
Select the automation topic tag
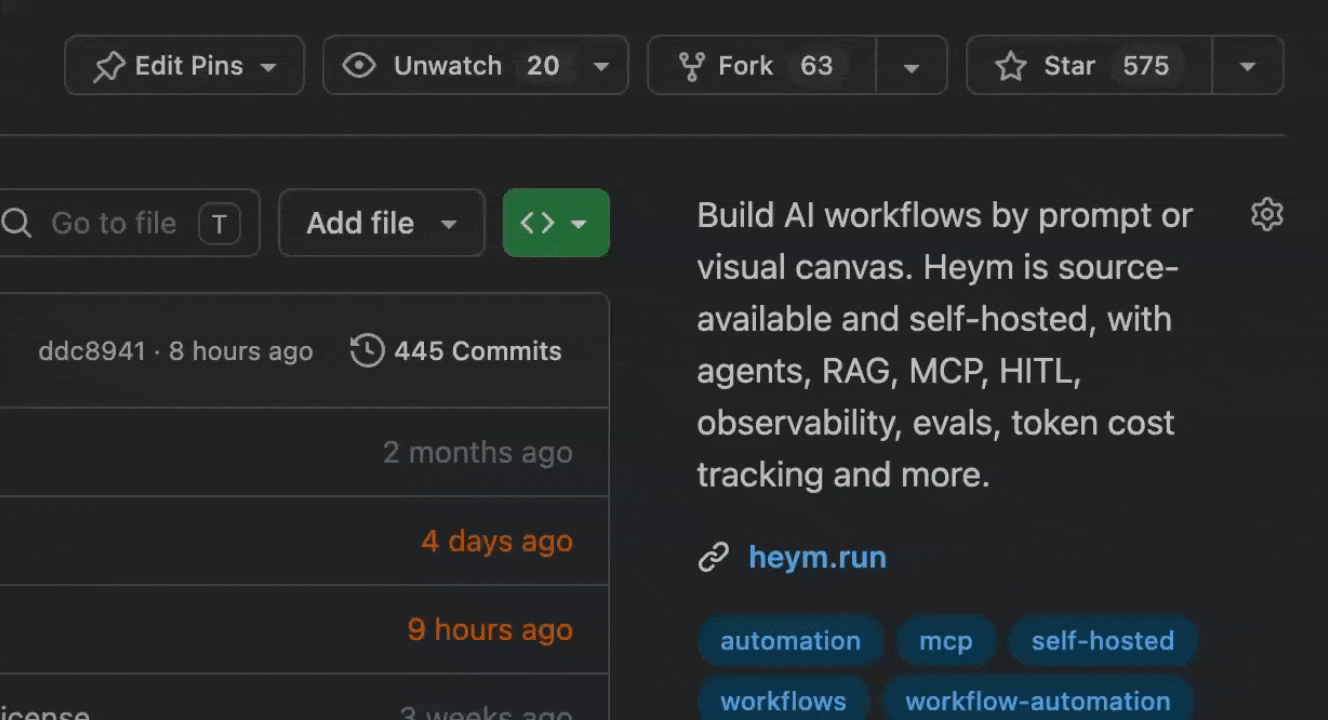[790, 641]
